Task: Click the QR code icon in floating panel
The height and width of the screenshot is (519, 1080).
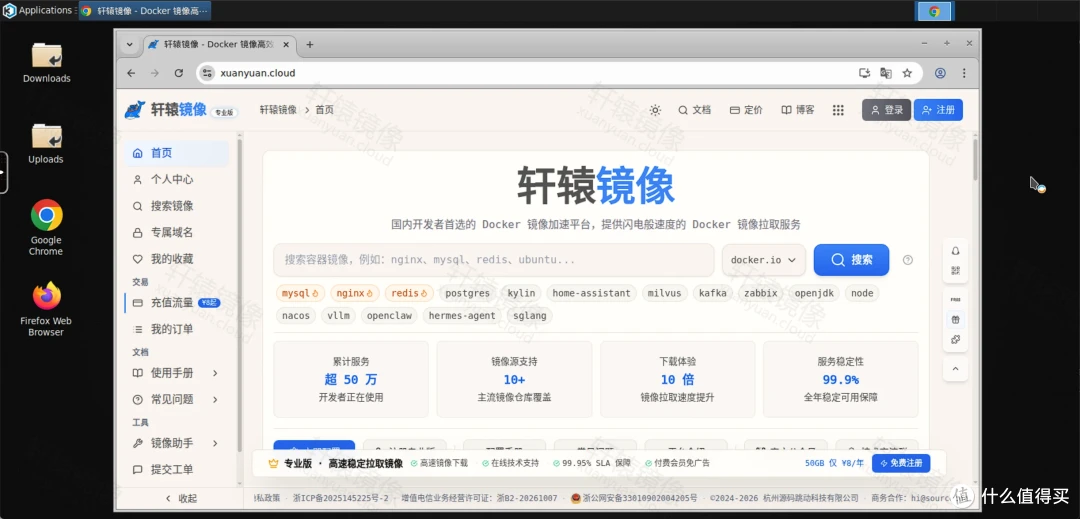Action: click(x=955, y=271)
